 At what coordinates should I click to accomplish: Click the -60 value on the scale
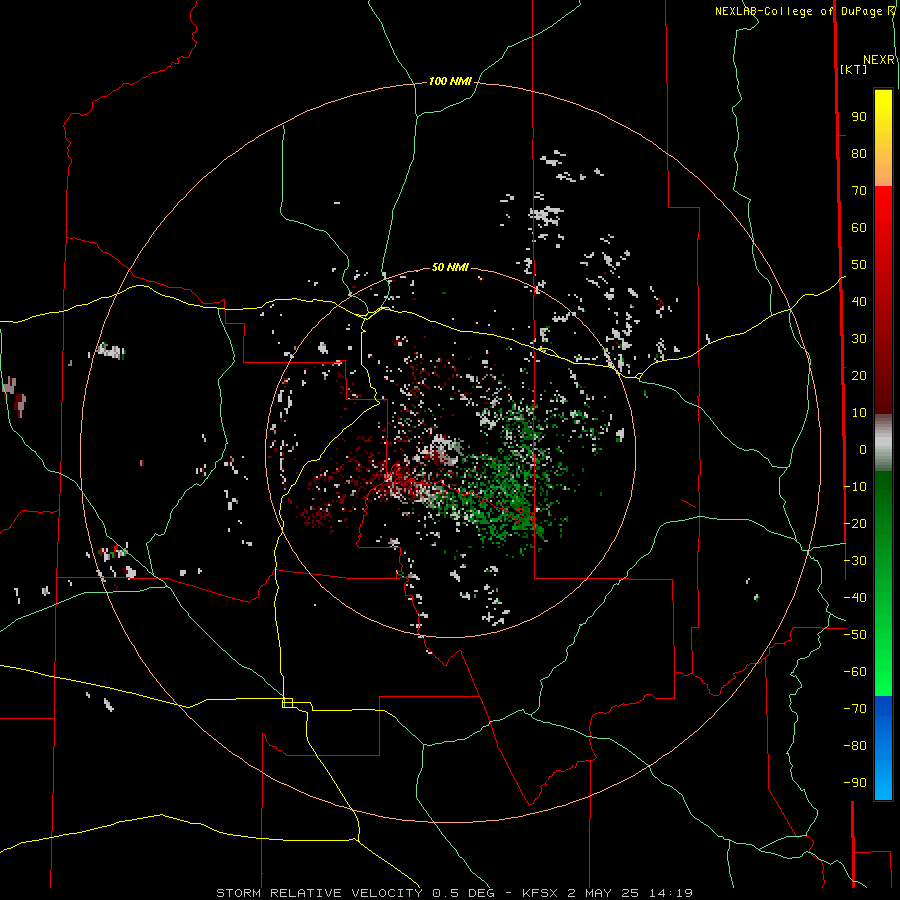pos(855,672)
